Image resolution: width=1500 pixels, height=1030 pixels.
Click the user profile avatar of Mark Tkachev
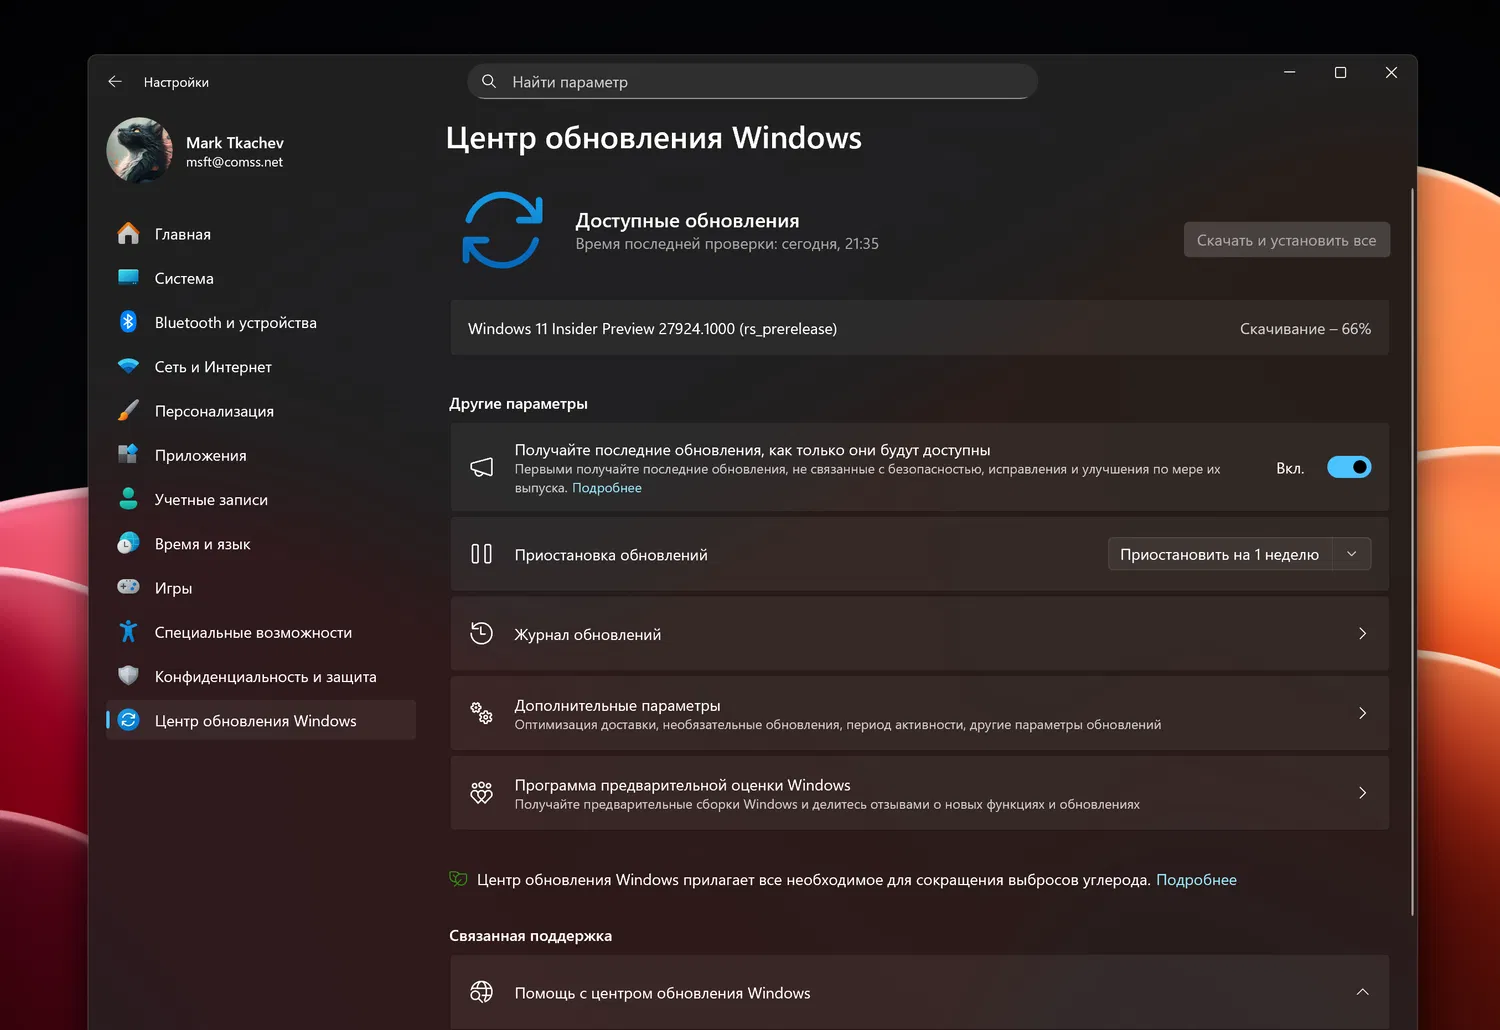[x=139, y=150]
